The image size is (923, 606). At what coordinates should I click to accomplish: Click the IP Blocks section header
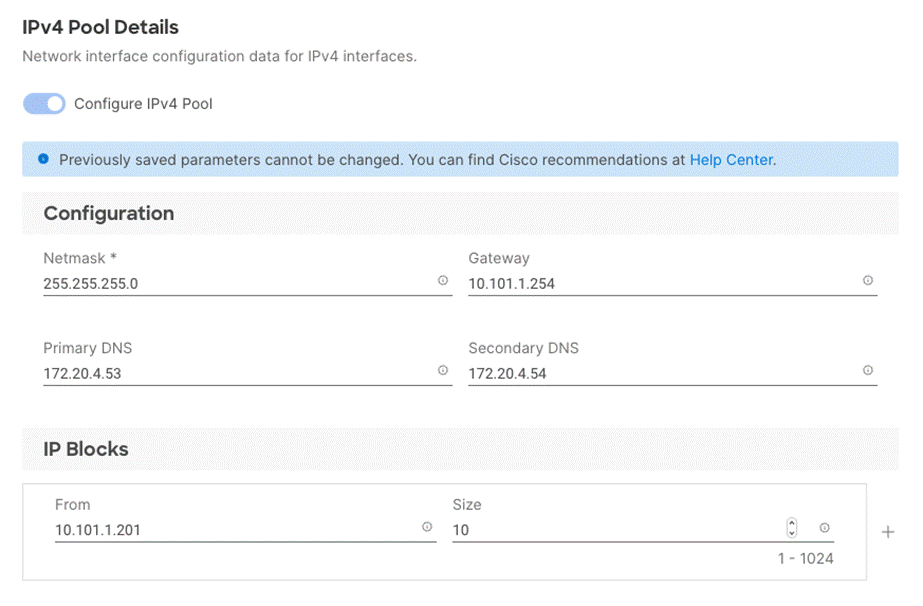86,449
